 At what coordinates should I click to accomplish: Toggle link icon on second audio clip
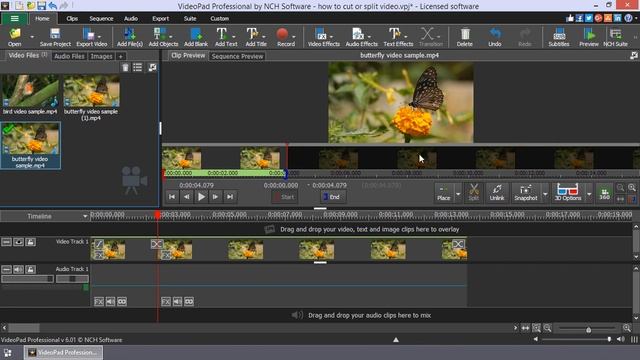point(189,302)
